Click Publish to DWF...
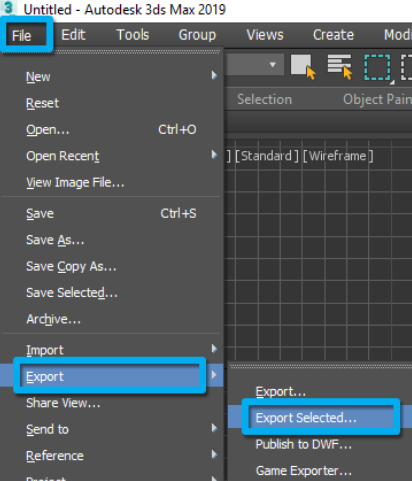This screenshot has width=412, height=481. click(x=320, y=444)
